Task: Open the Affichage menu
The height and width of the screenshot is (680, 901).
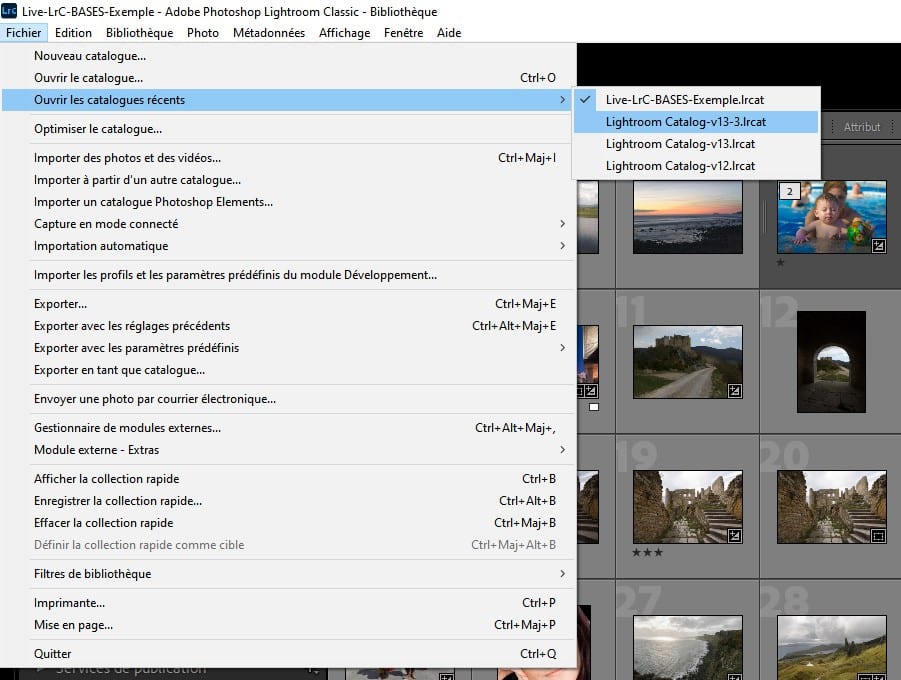Action: point(344,33)
